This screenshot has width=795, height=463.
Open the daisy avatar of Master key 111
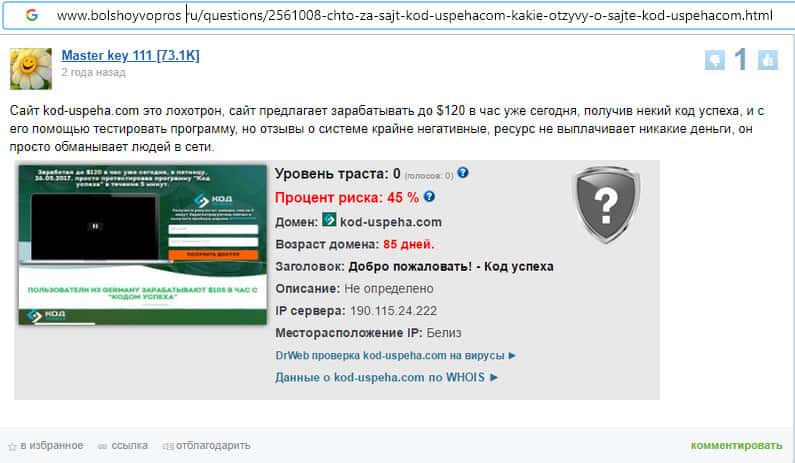pos(31,69)
